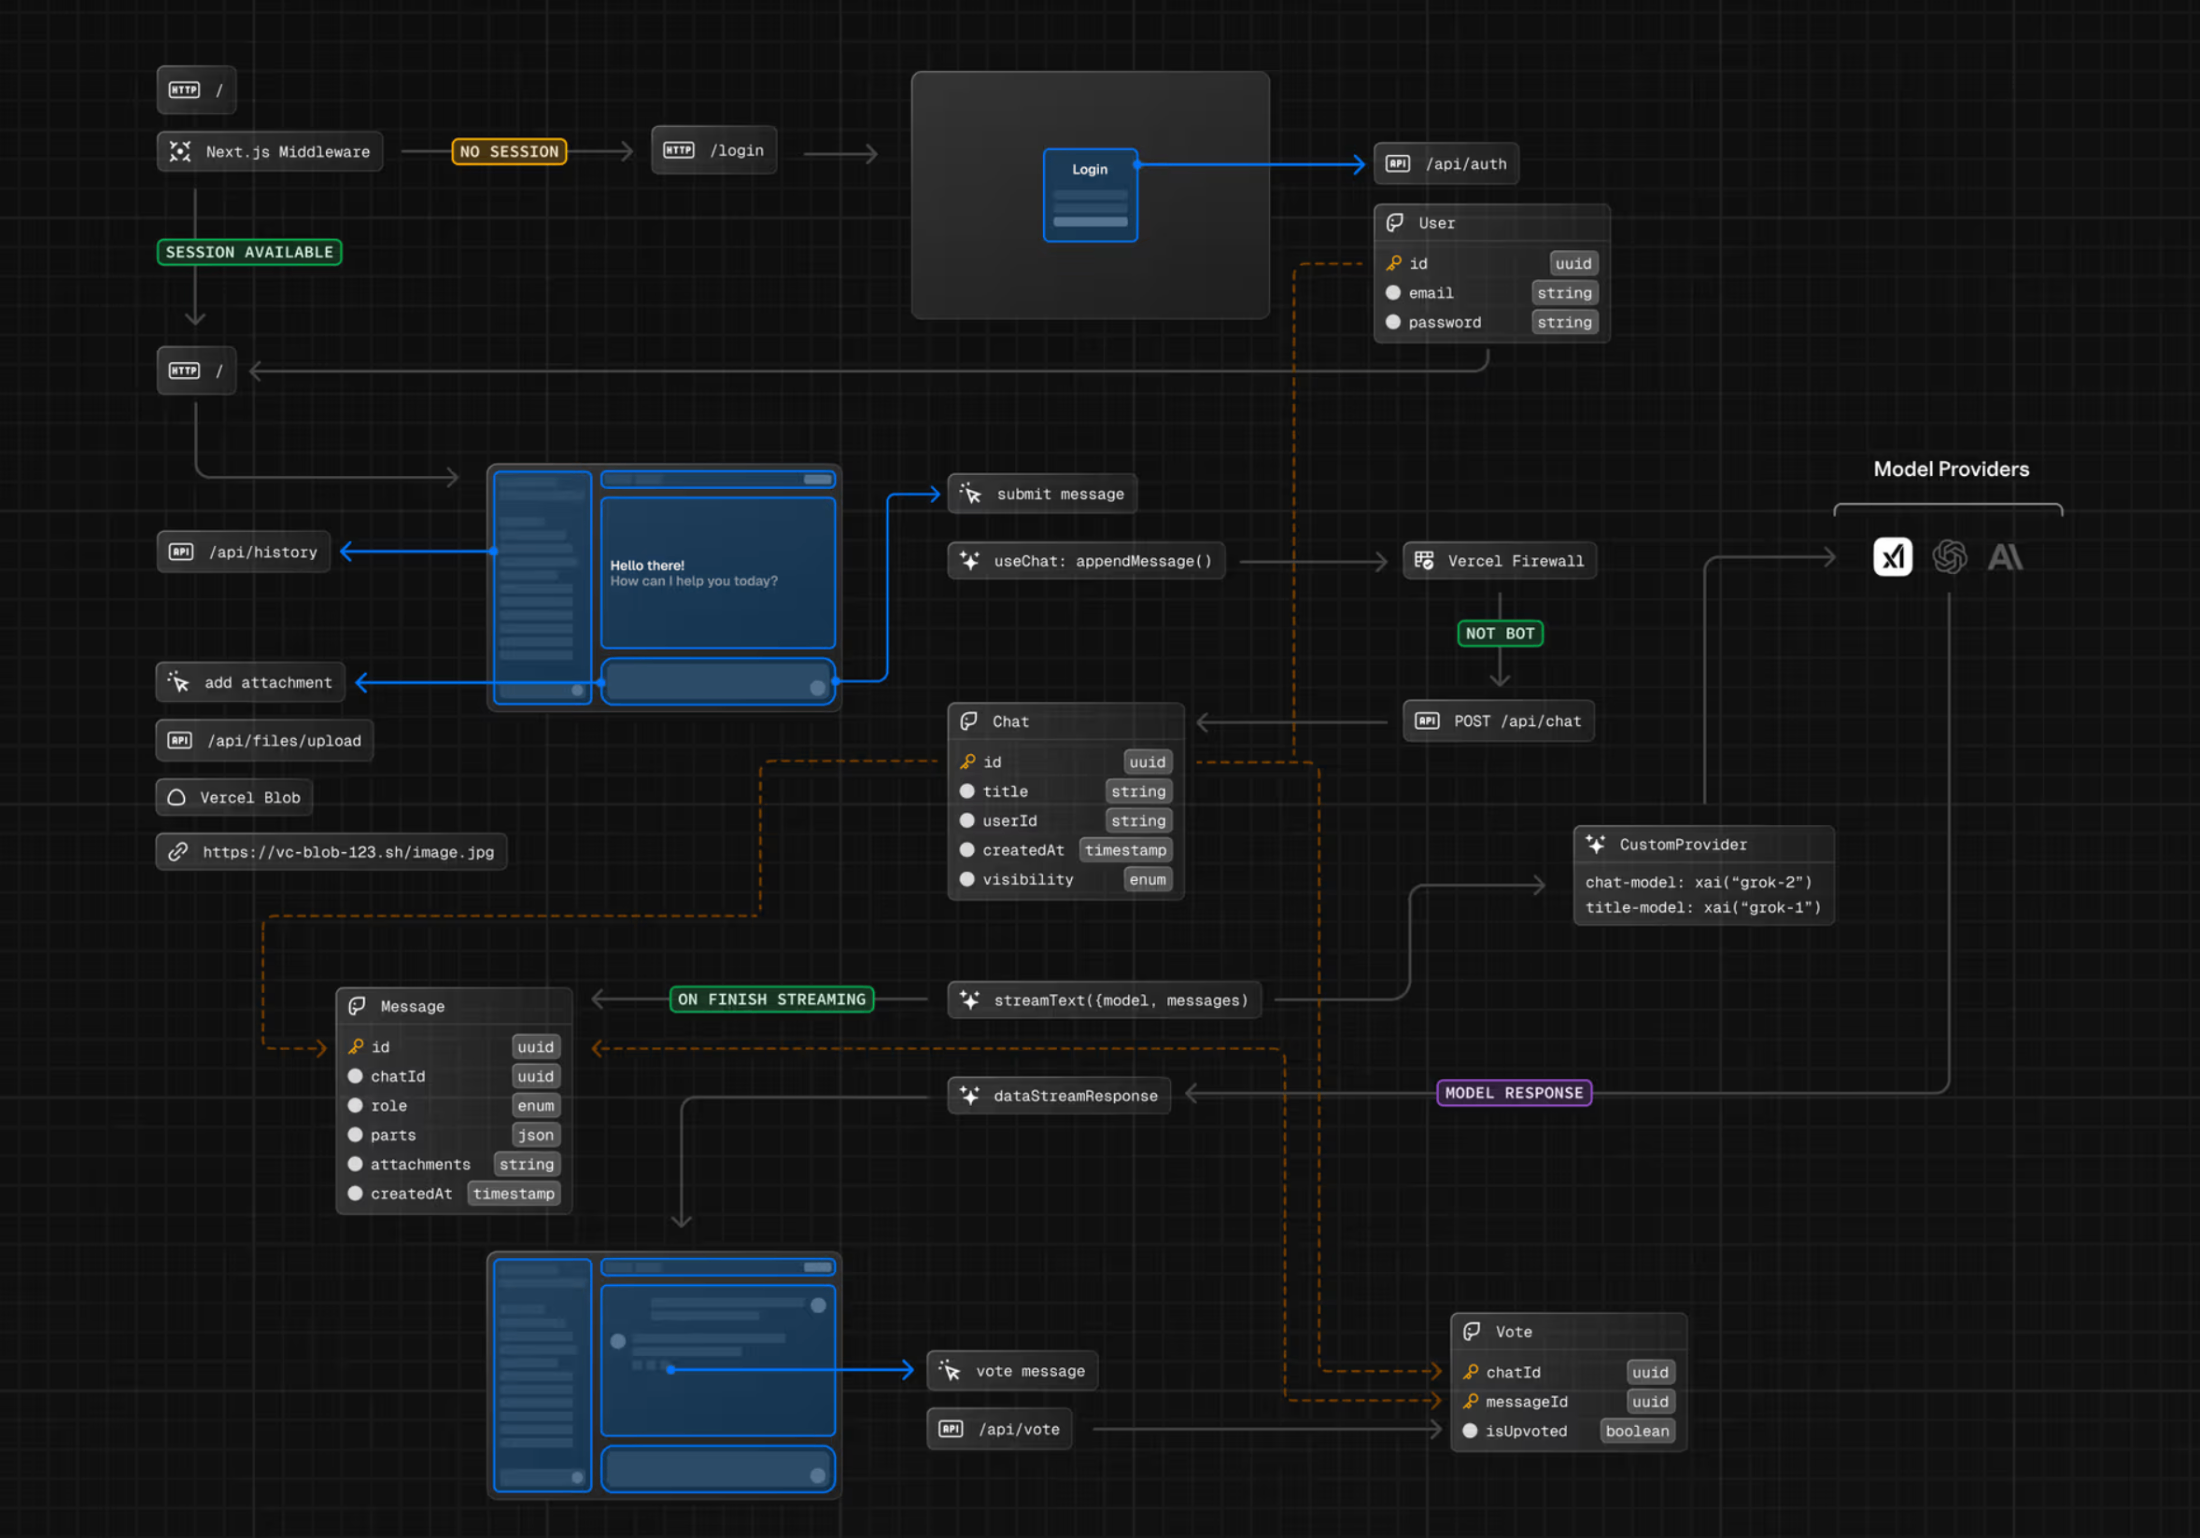Click the Vercel Firewall shield icon
This screenshot has width=2200, height=1538.
click(1424, 561)
